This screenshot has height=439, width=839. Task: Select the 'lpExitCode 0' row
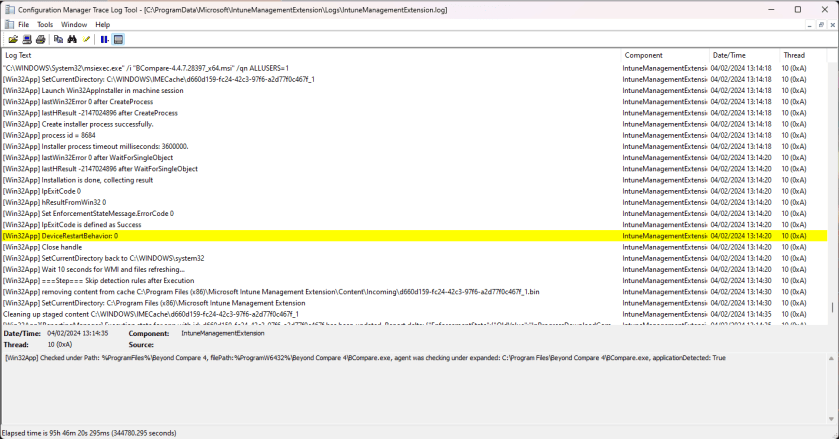pos(415,191)
